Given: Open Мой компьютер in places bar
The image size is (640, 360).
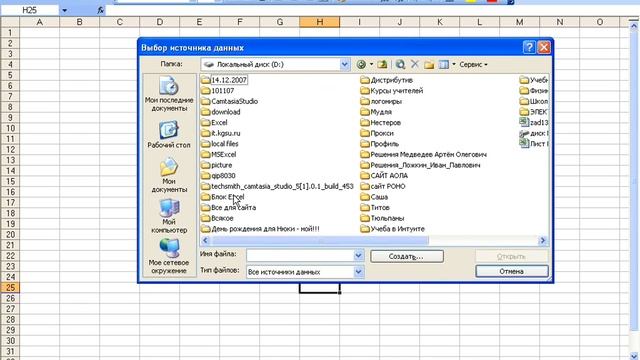Looking at the screenshot, I should 169,216.
